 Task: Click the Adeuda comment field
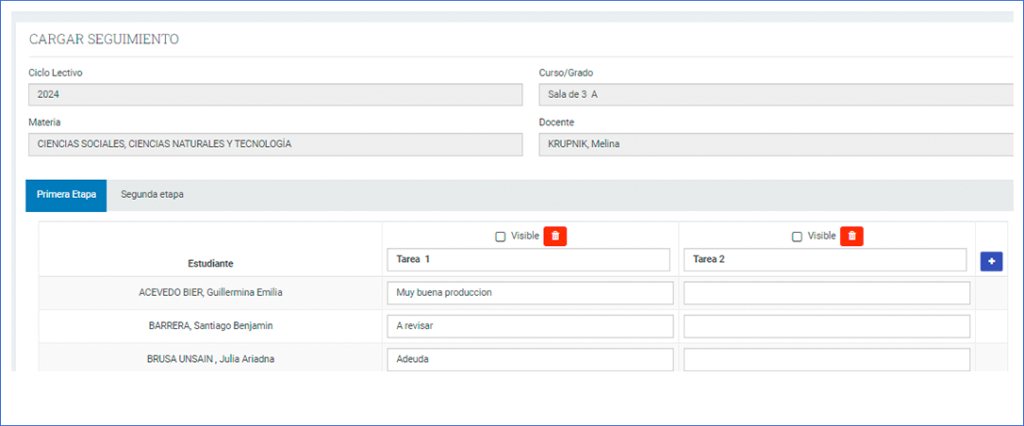[528, 359]
